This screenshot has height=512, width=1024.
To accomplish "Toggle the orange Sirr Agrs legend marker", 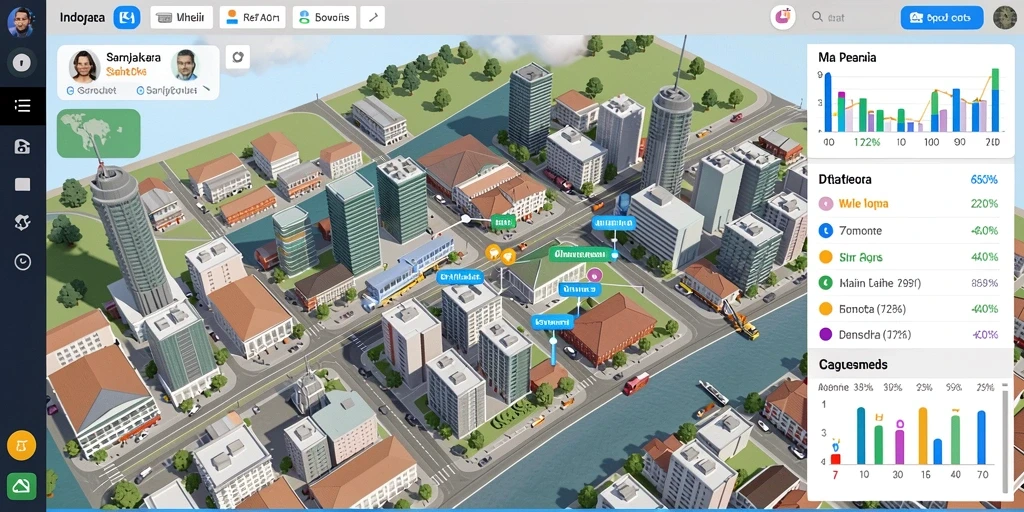I will [x=825, y=257].
